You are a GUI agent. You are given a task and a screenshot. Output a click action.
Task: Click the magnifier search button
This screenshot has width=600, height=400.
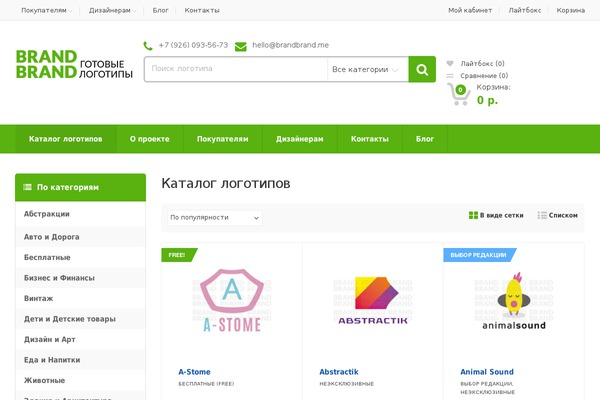(422, 69)
